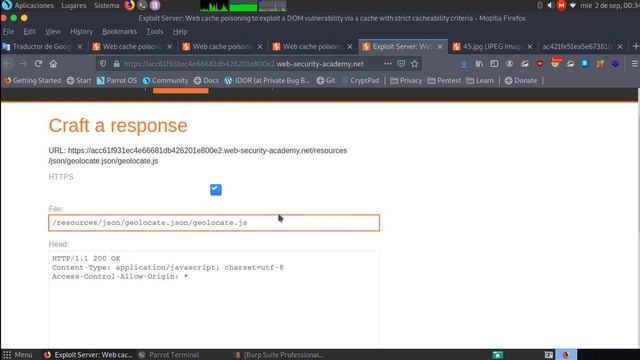Open the File menu
Screen dimensions: 640x360
pyautogui.click(x=8, y=31)
